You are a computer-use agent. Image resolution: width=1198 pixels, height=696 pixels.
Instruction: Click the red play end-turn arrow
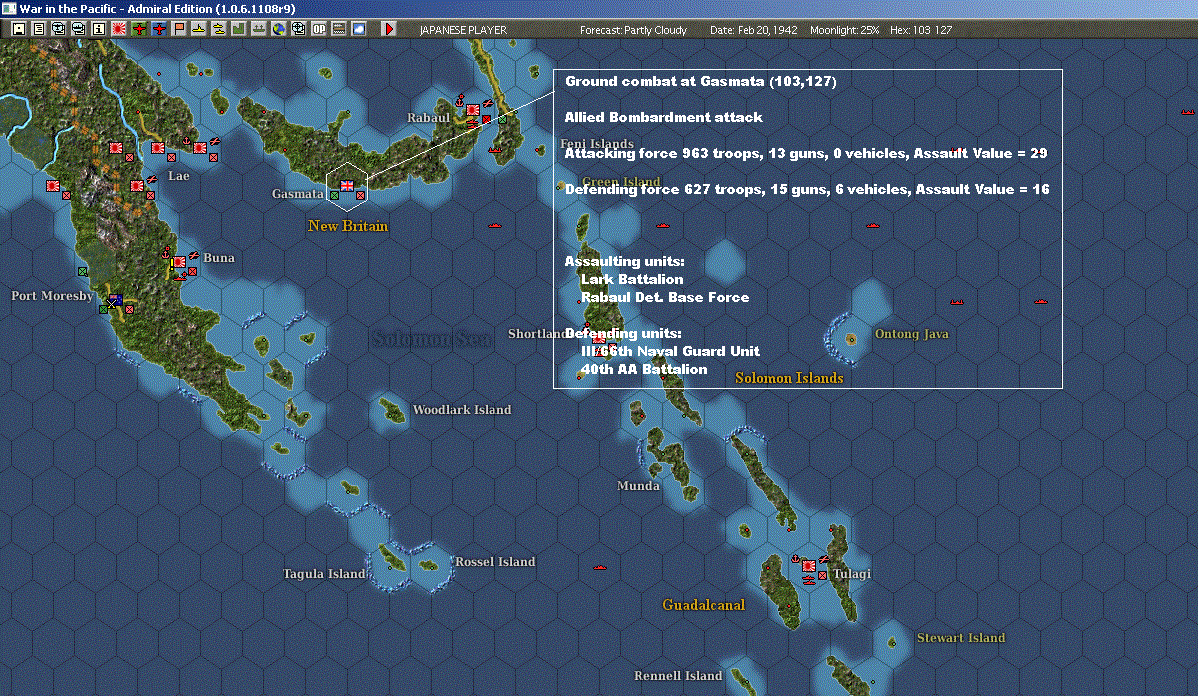(x=389, y=29)
